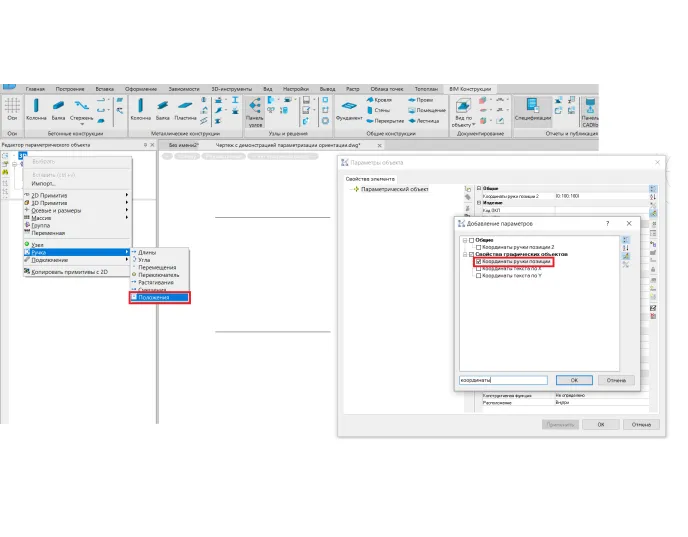
Task: Collapse Свойства графических объектов tree node
Action: 465,254
